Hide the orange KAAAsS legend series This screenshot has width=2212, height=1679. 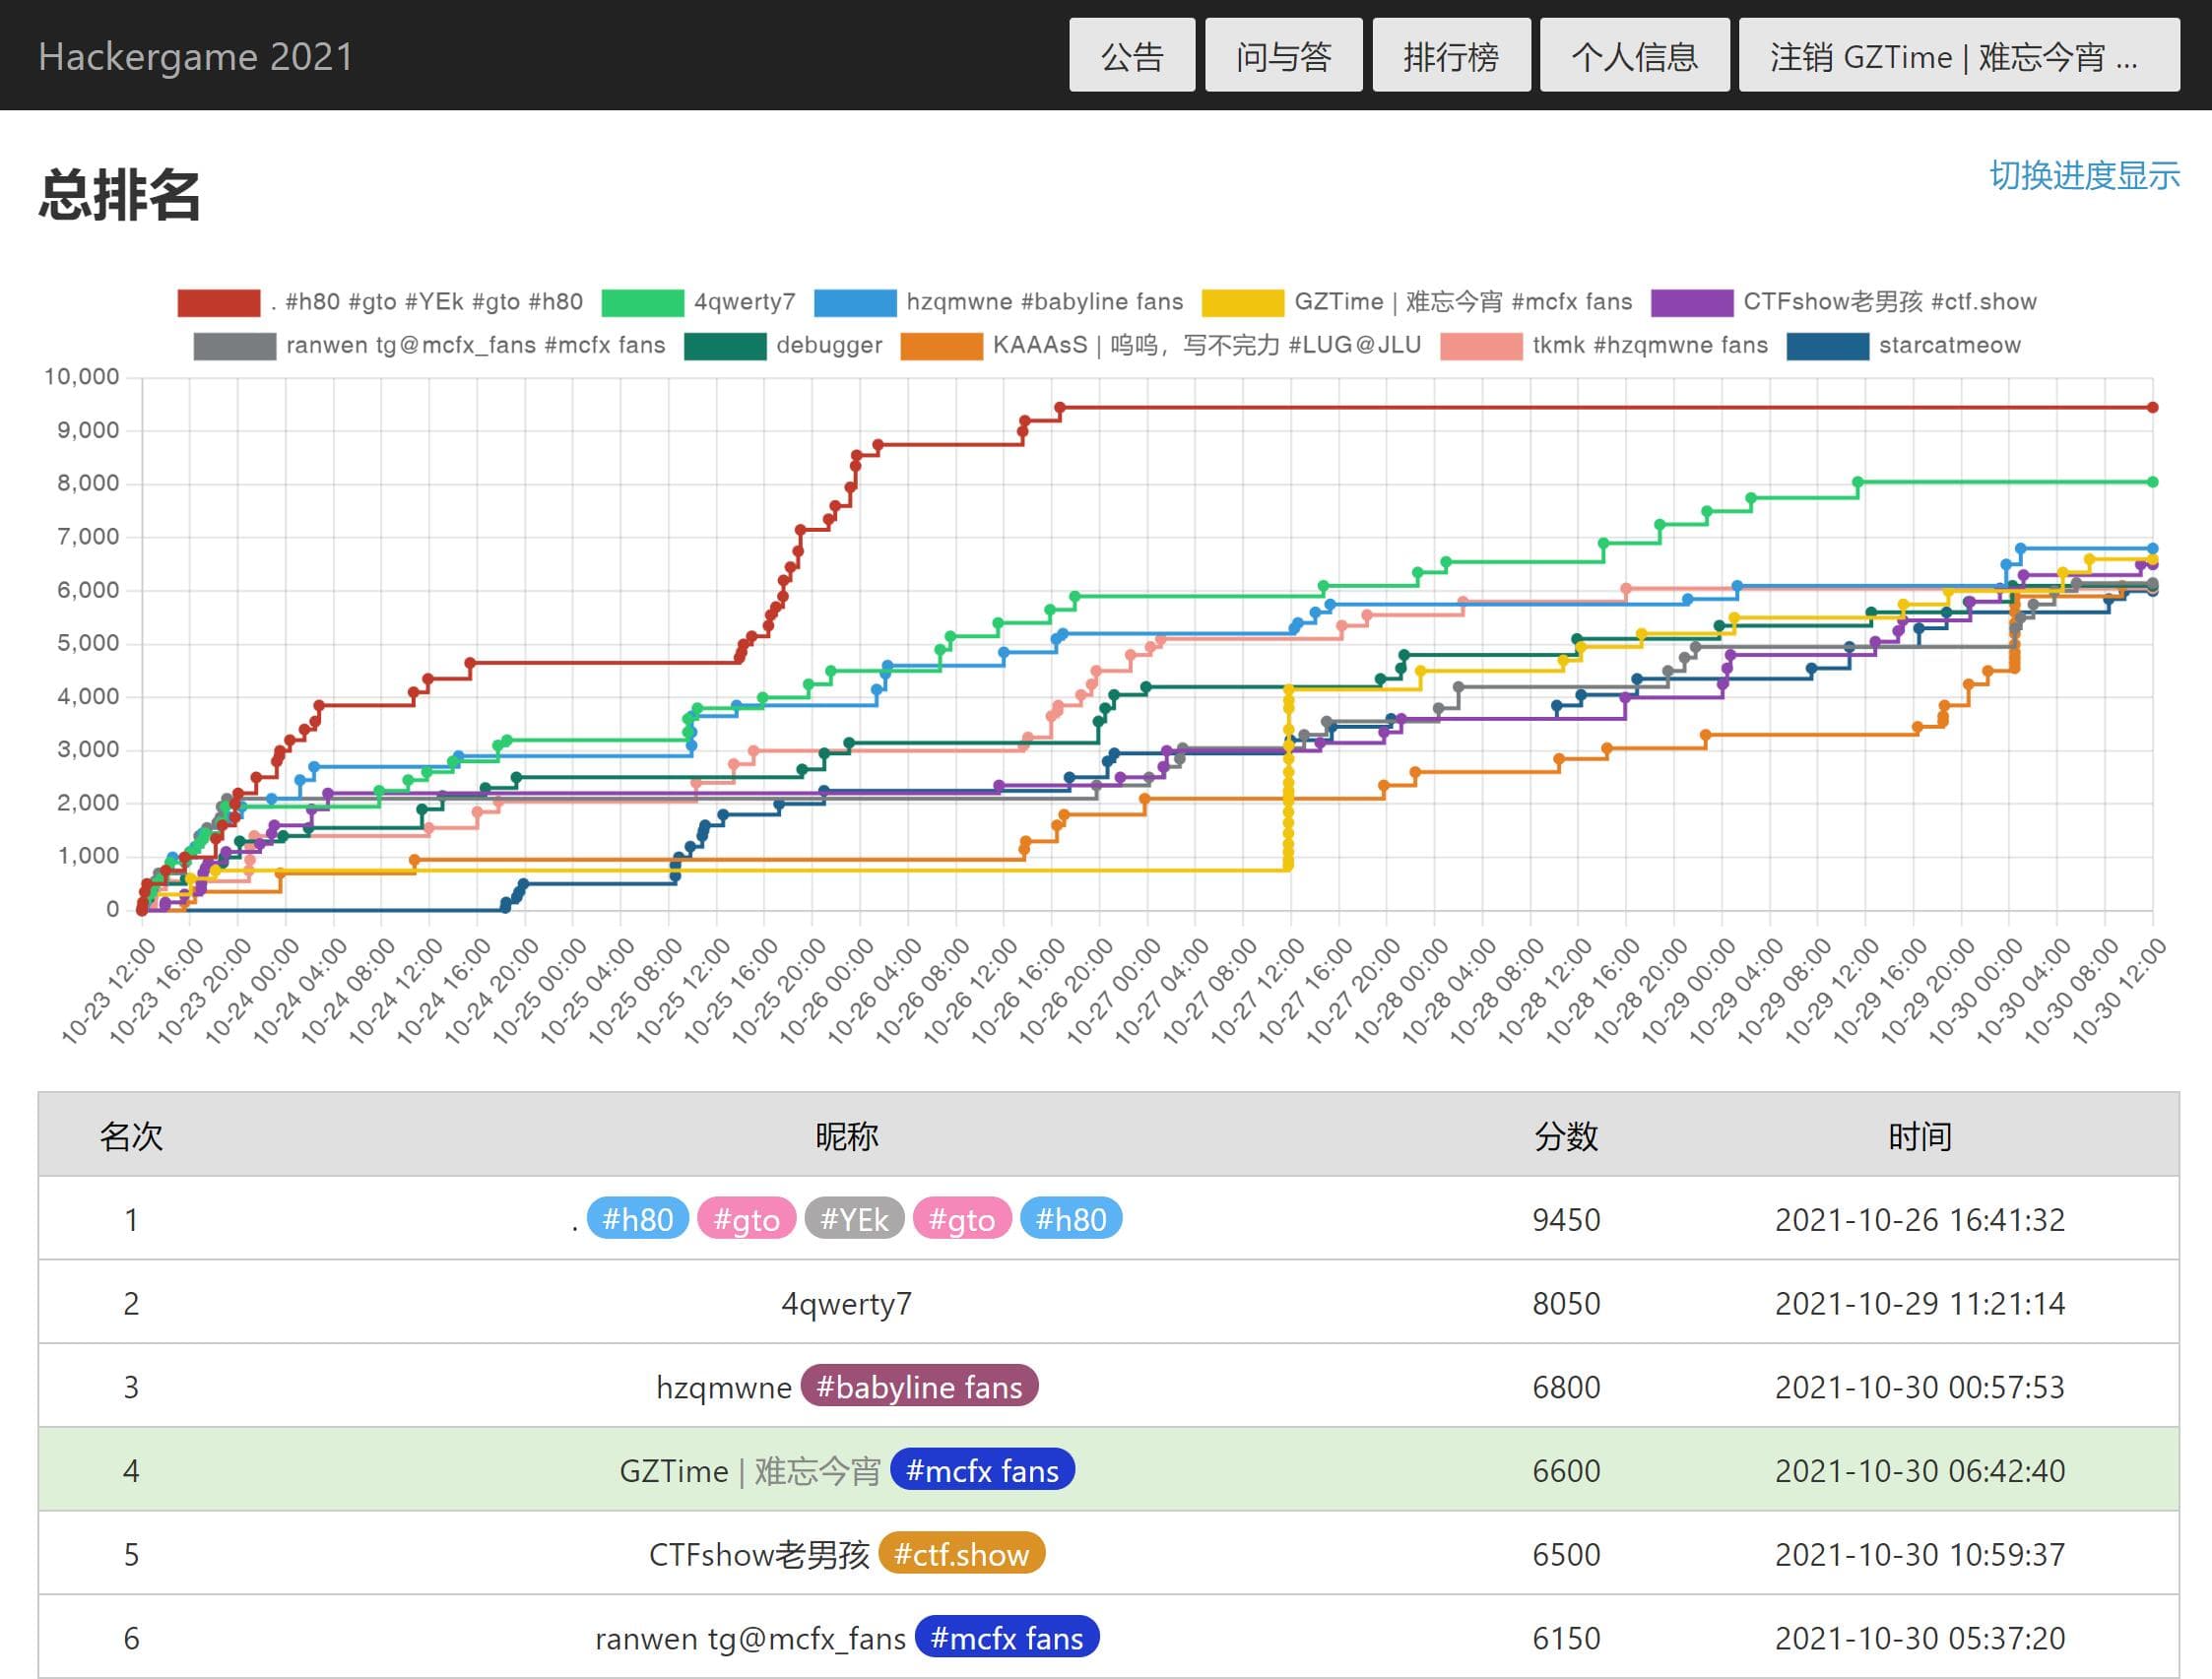[941, 346]
